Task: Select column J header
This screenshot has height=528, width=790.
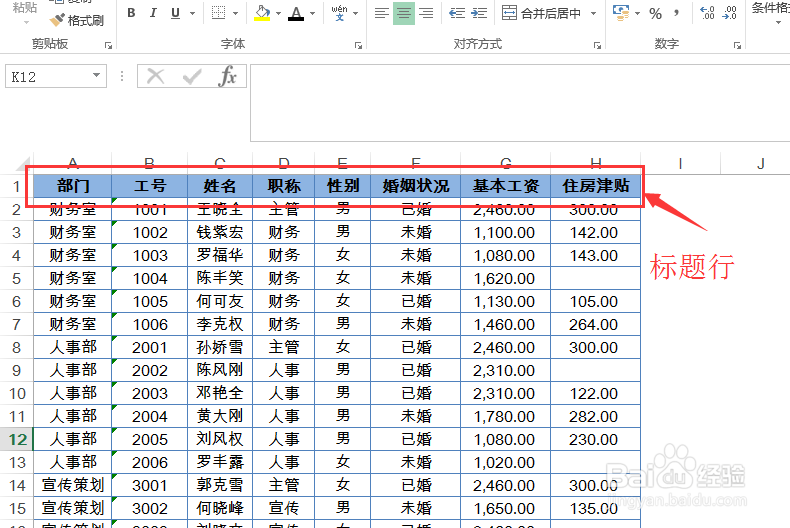Action: [x=760, y=163]
